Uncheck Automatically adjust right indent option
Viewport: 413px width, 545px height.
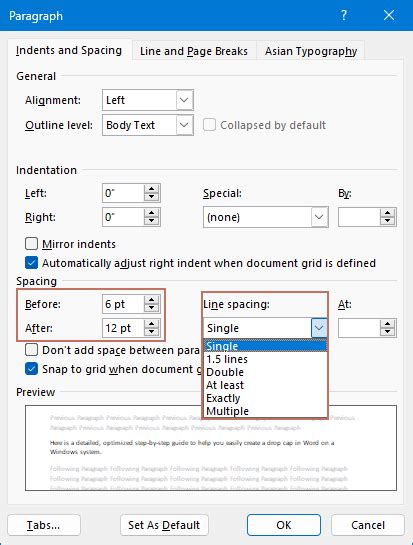[31, 263]
